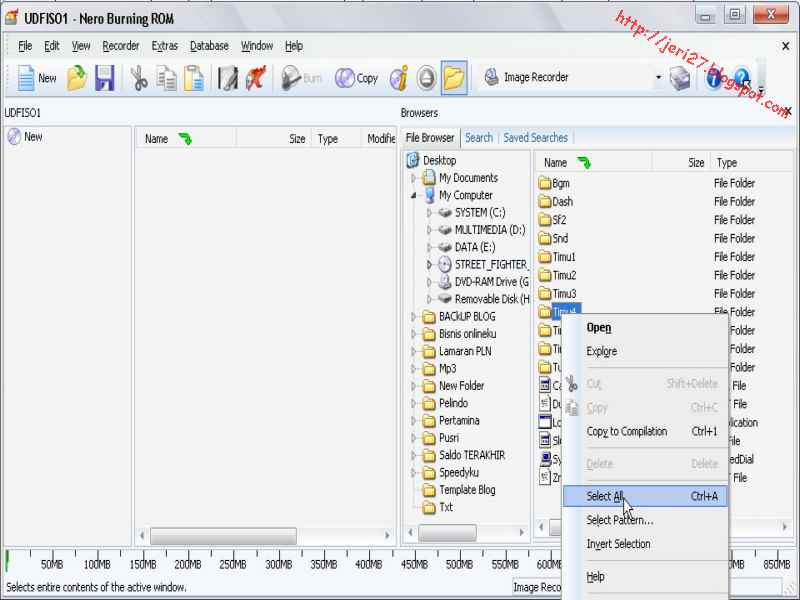800x600 pixels.
Task: Choose Explore in the context menu
Action: pos(645,351)
